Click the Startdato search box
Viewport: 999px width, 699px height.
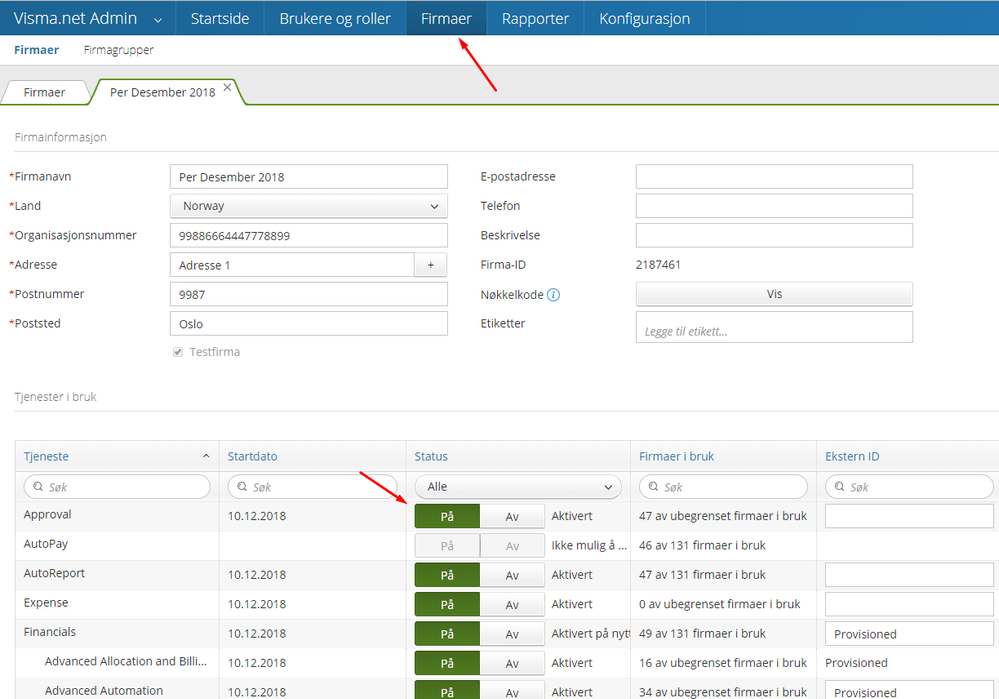coord(312,487)
